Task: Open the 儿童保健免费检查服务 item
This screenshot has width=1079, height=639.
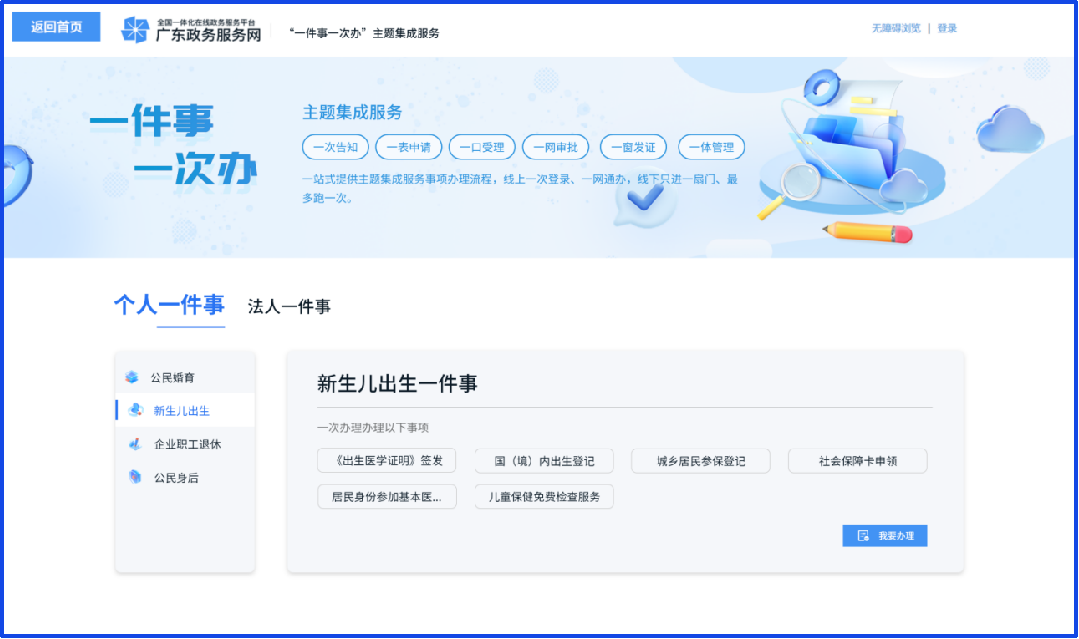Action: 544,497
